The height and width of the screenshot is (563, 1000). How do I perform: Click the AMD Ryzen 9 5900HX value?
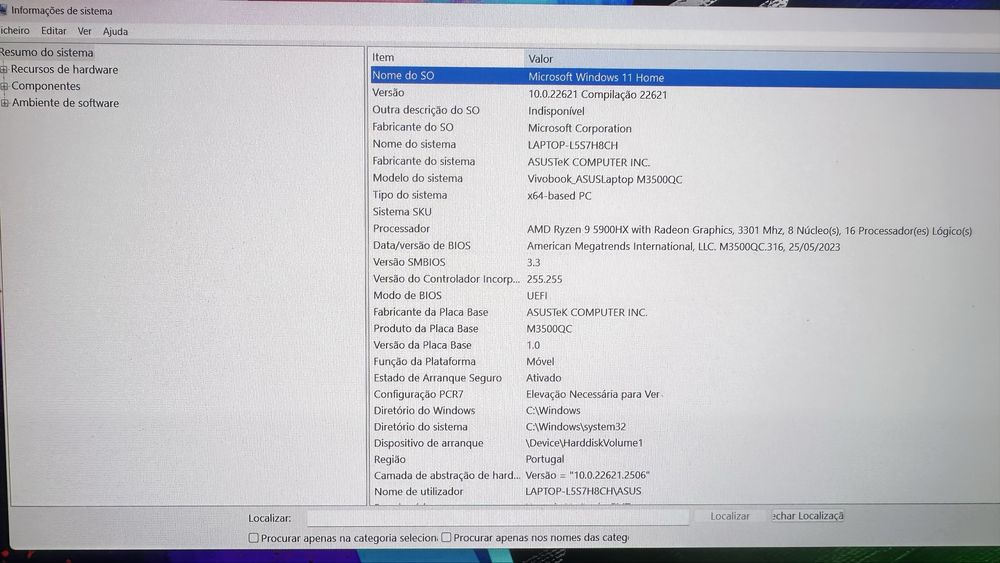749,230
